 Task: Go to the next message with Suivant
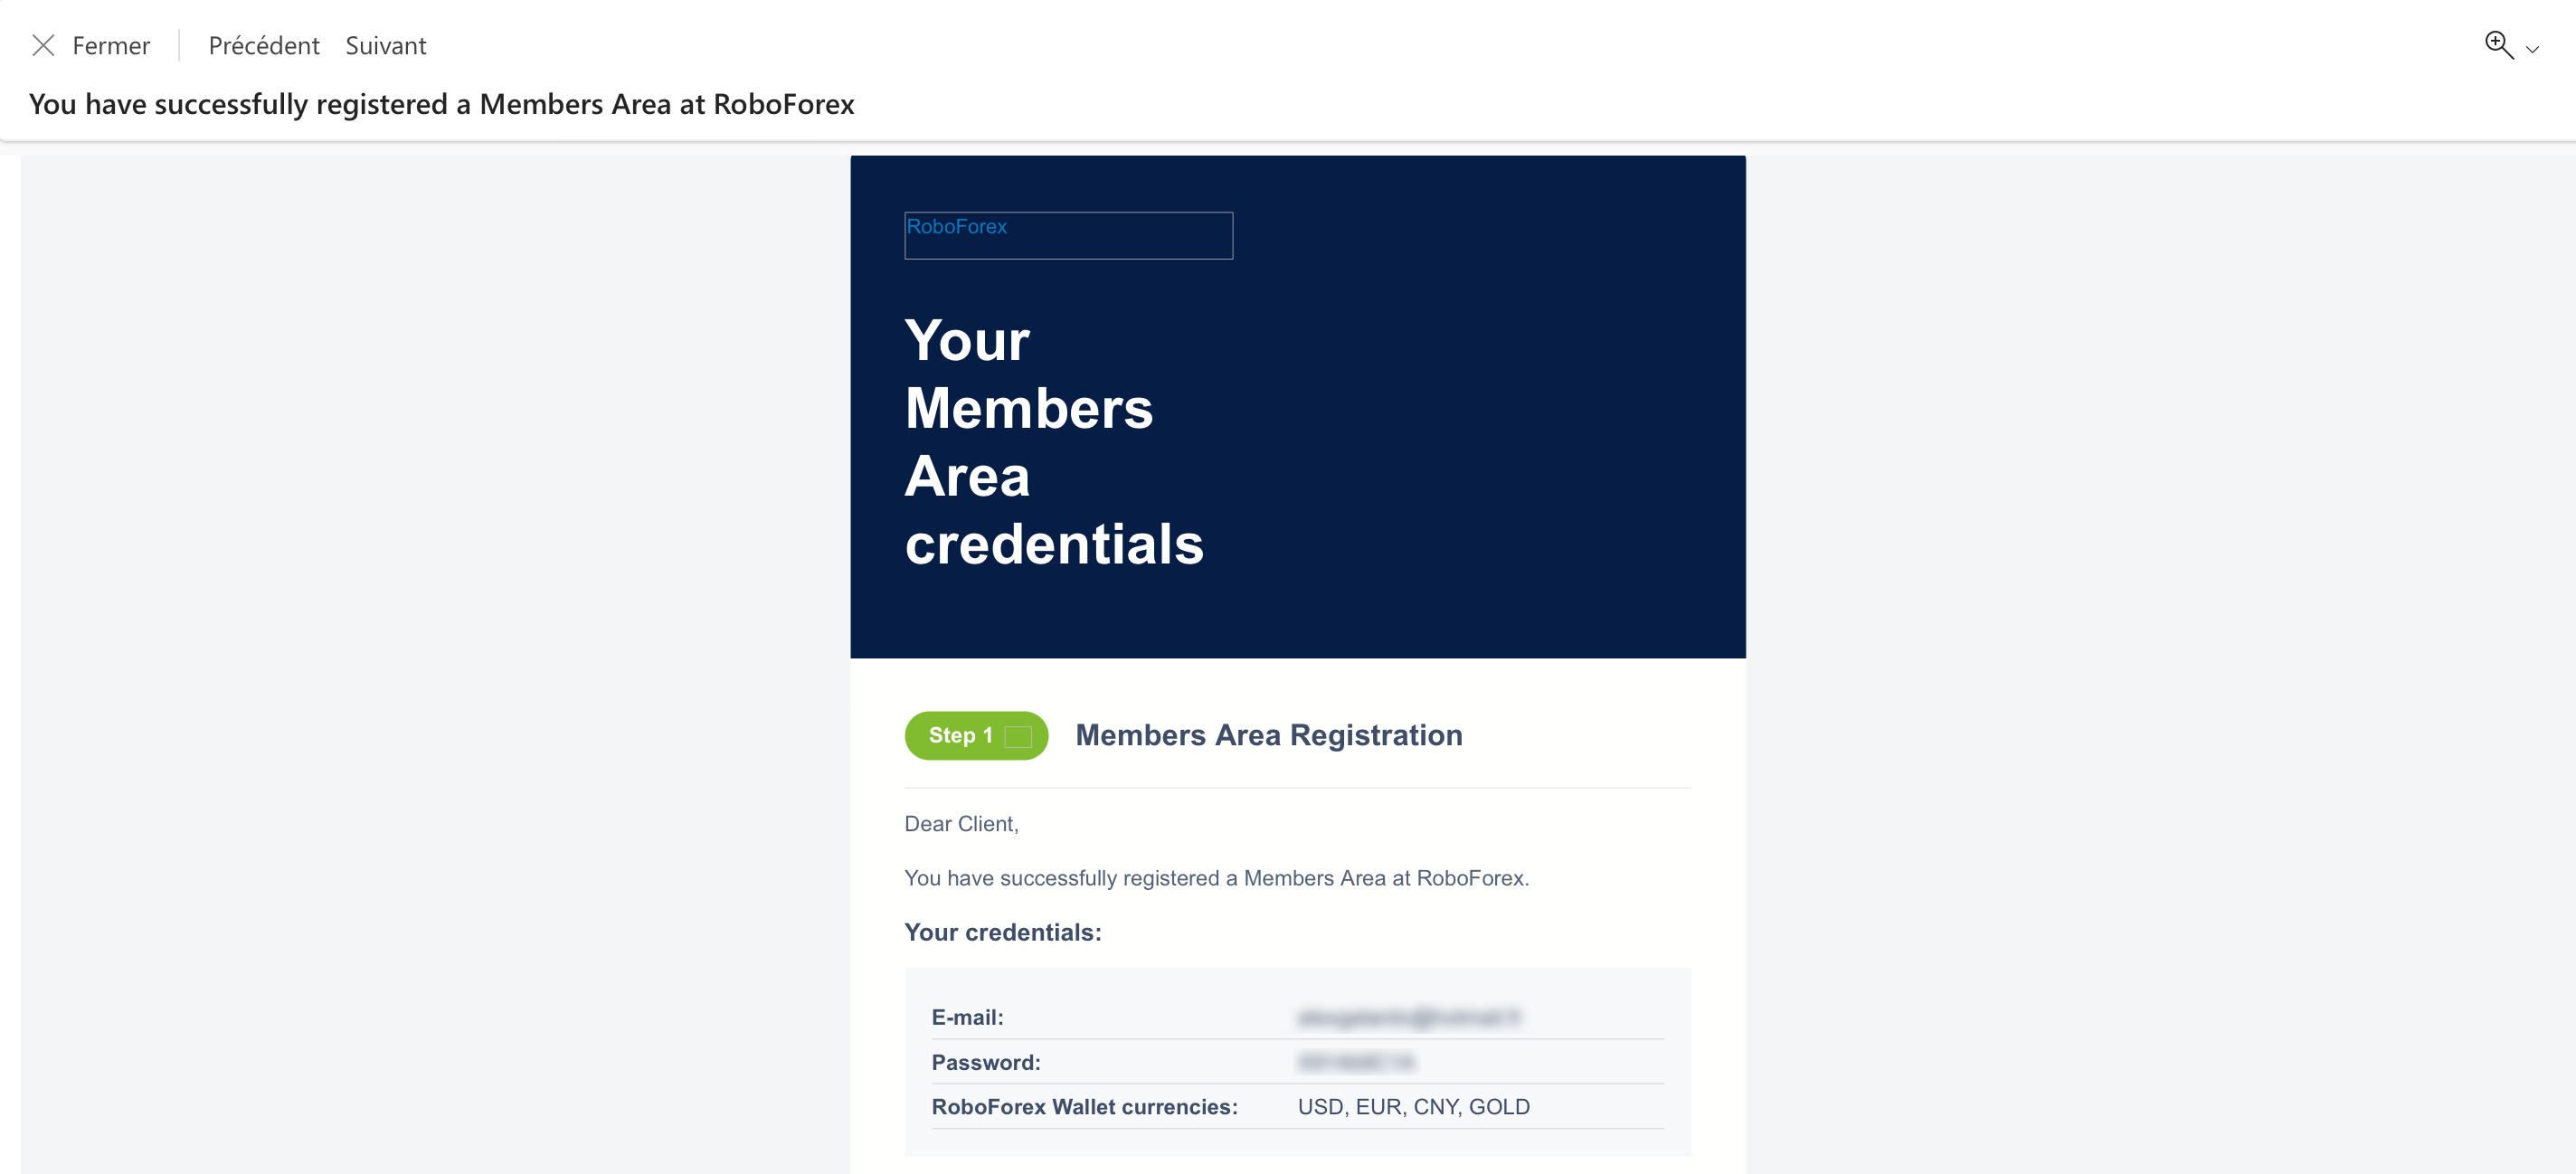[386, 46]
